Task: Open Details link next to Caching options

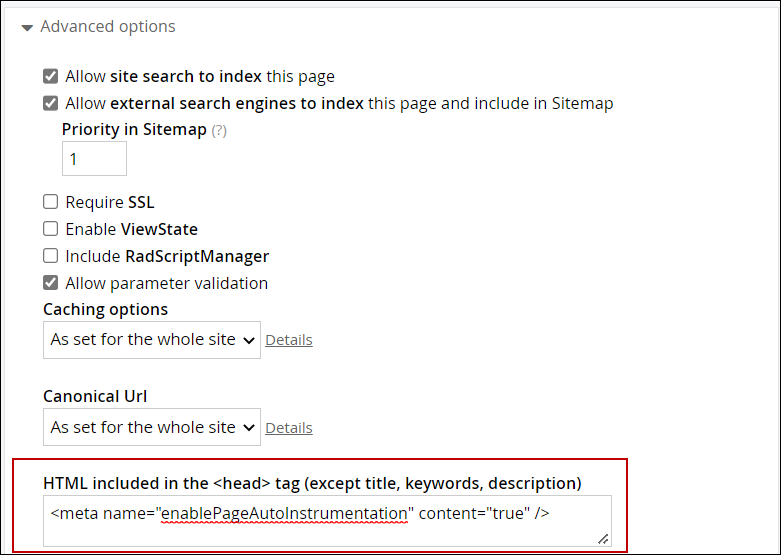Action: click(289, 340)
